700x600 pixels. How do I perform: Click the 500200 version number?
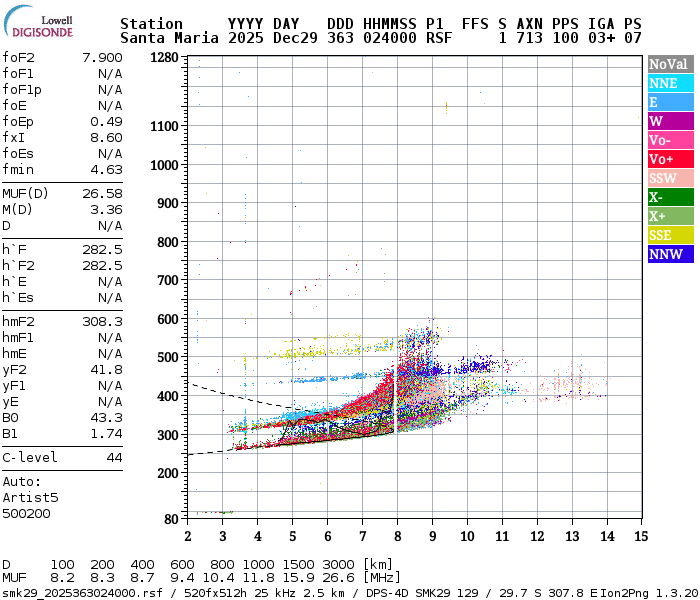point(26,513)
